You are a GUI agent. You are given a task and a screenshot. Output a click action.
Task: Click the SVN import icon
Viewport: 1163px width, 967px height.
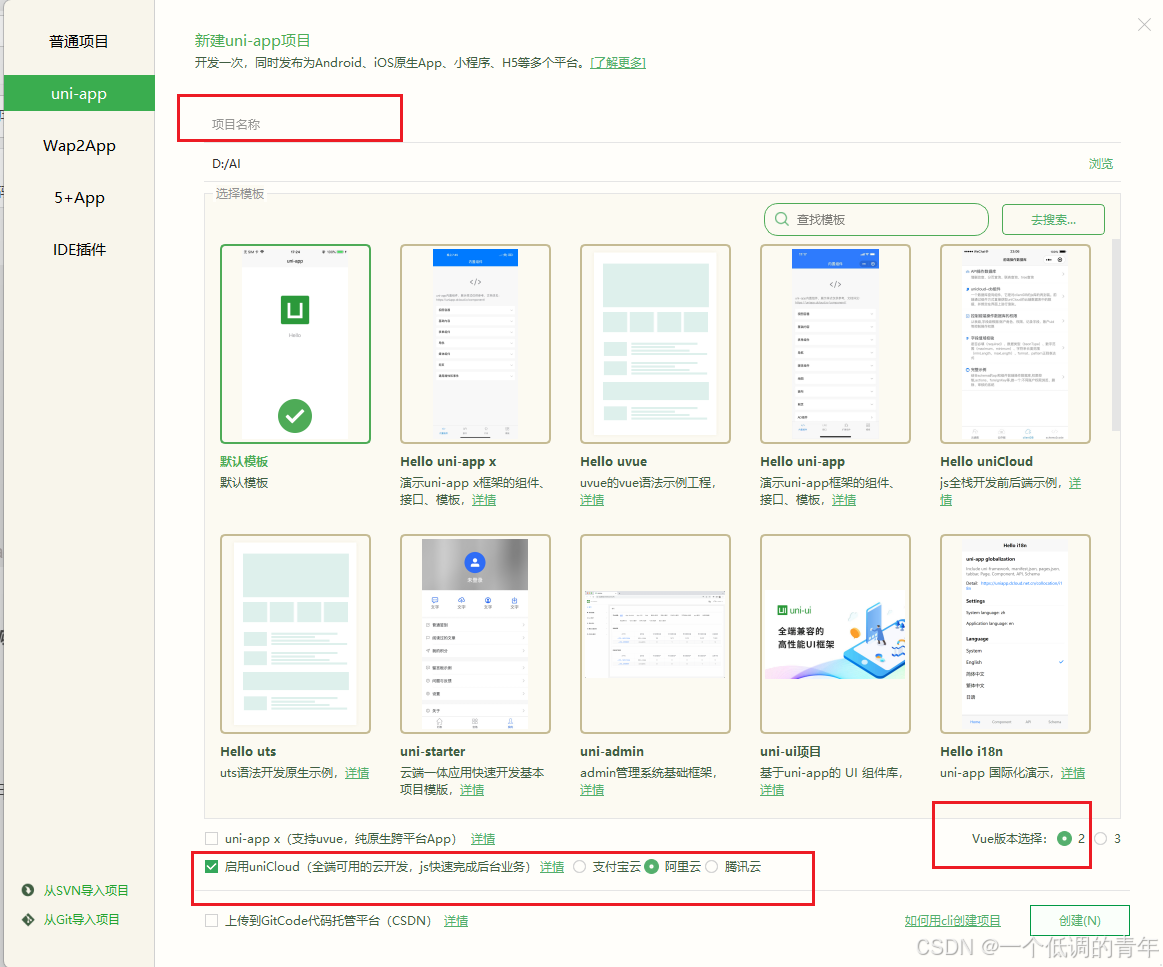pos(28,891)
